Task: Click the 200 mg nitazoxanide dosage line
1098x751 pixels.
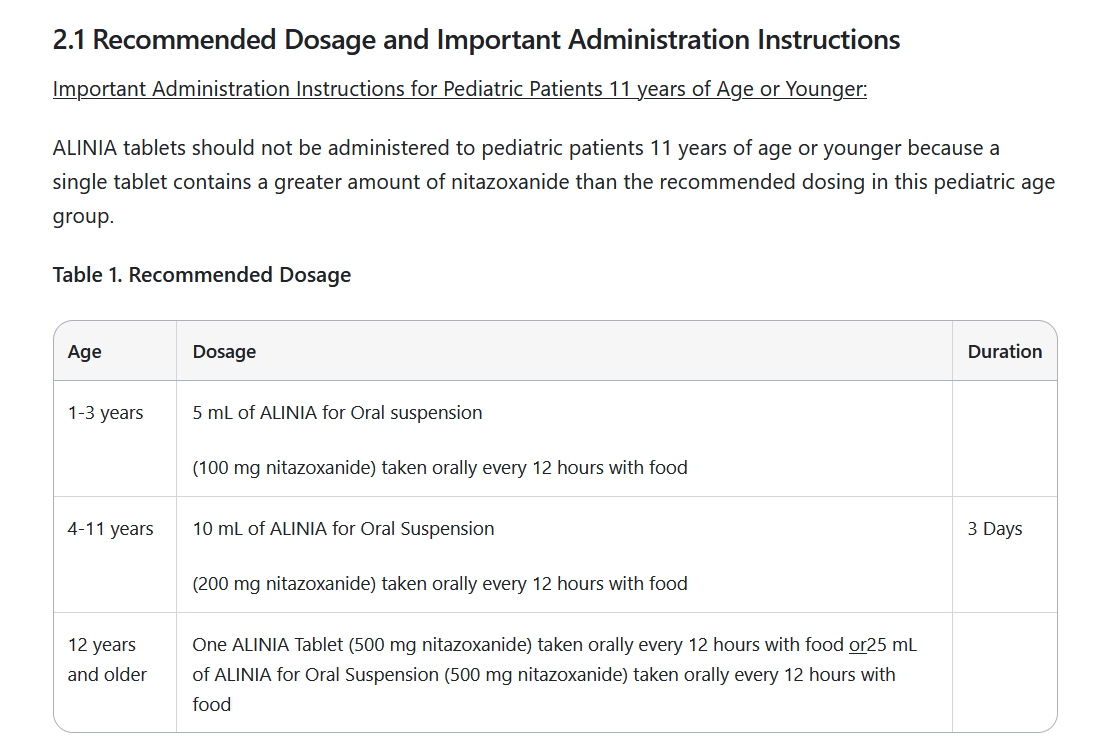Action: coord(440,584)
